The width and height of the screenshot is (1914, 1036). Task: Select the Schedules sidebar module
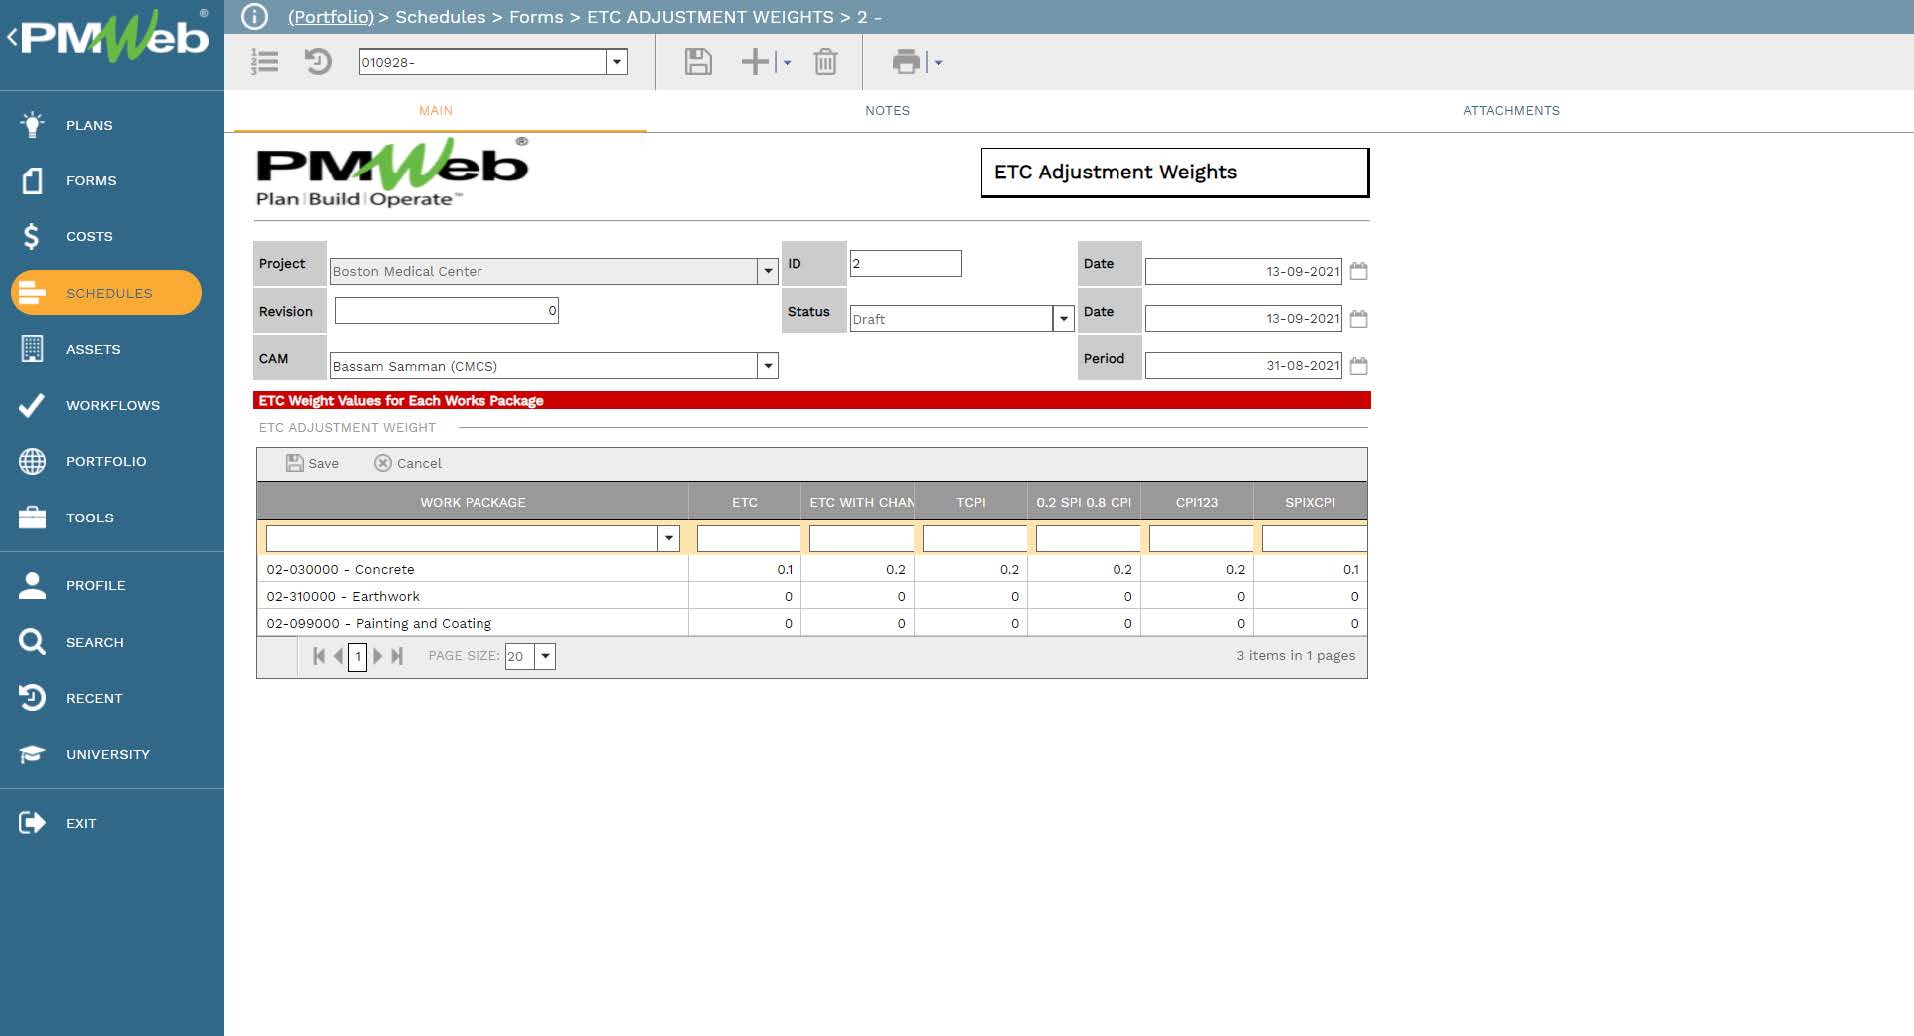click(x=106, y=293)
